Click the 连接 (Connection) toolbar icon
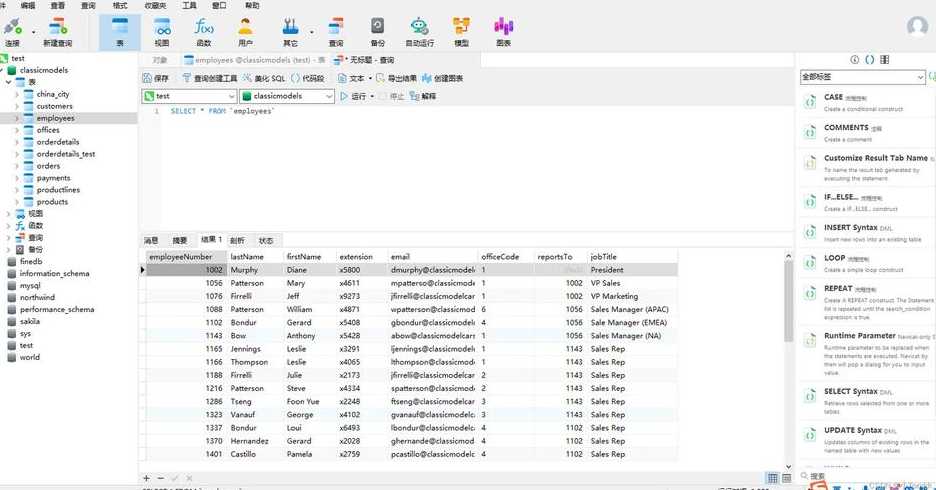Image resolution: width=936 pixels, height=490 pixels. [x=13, y=32]
